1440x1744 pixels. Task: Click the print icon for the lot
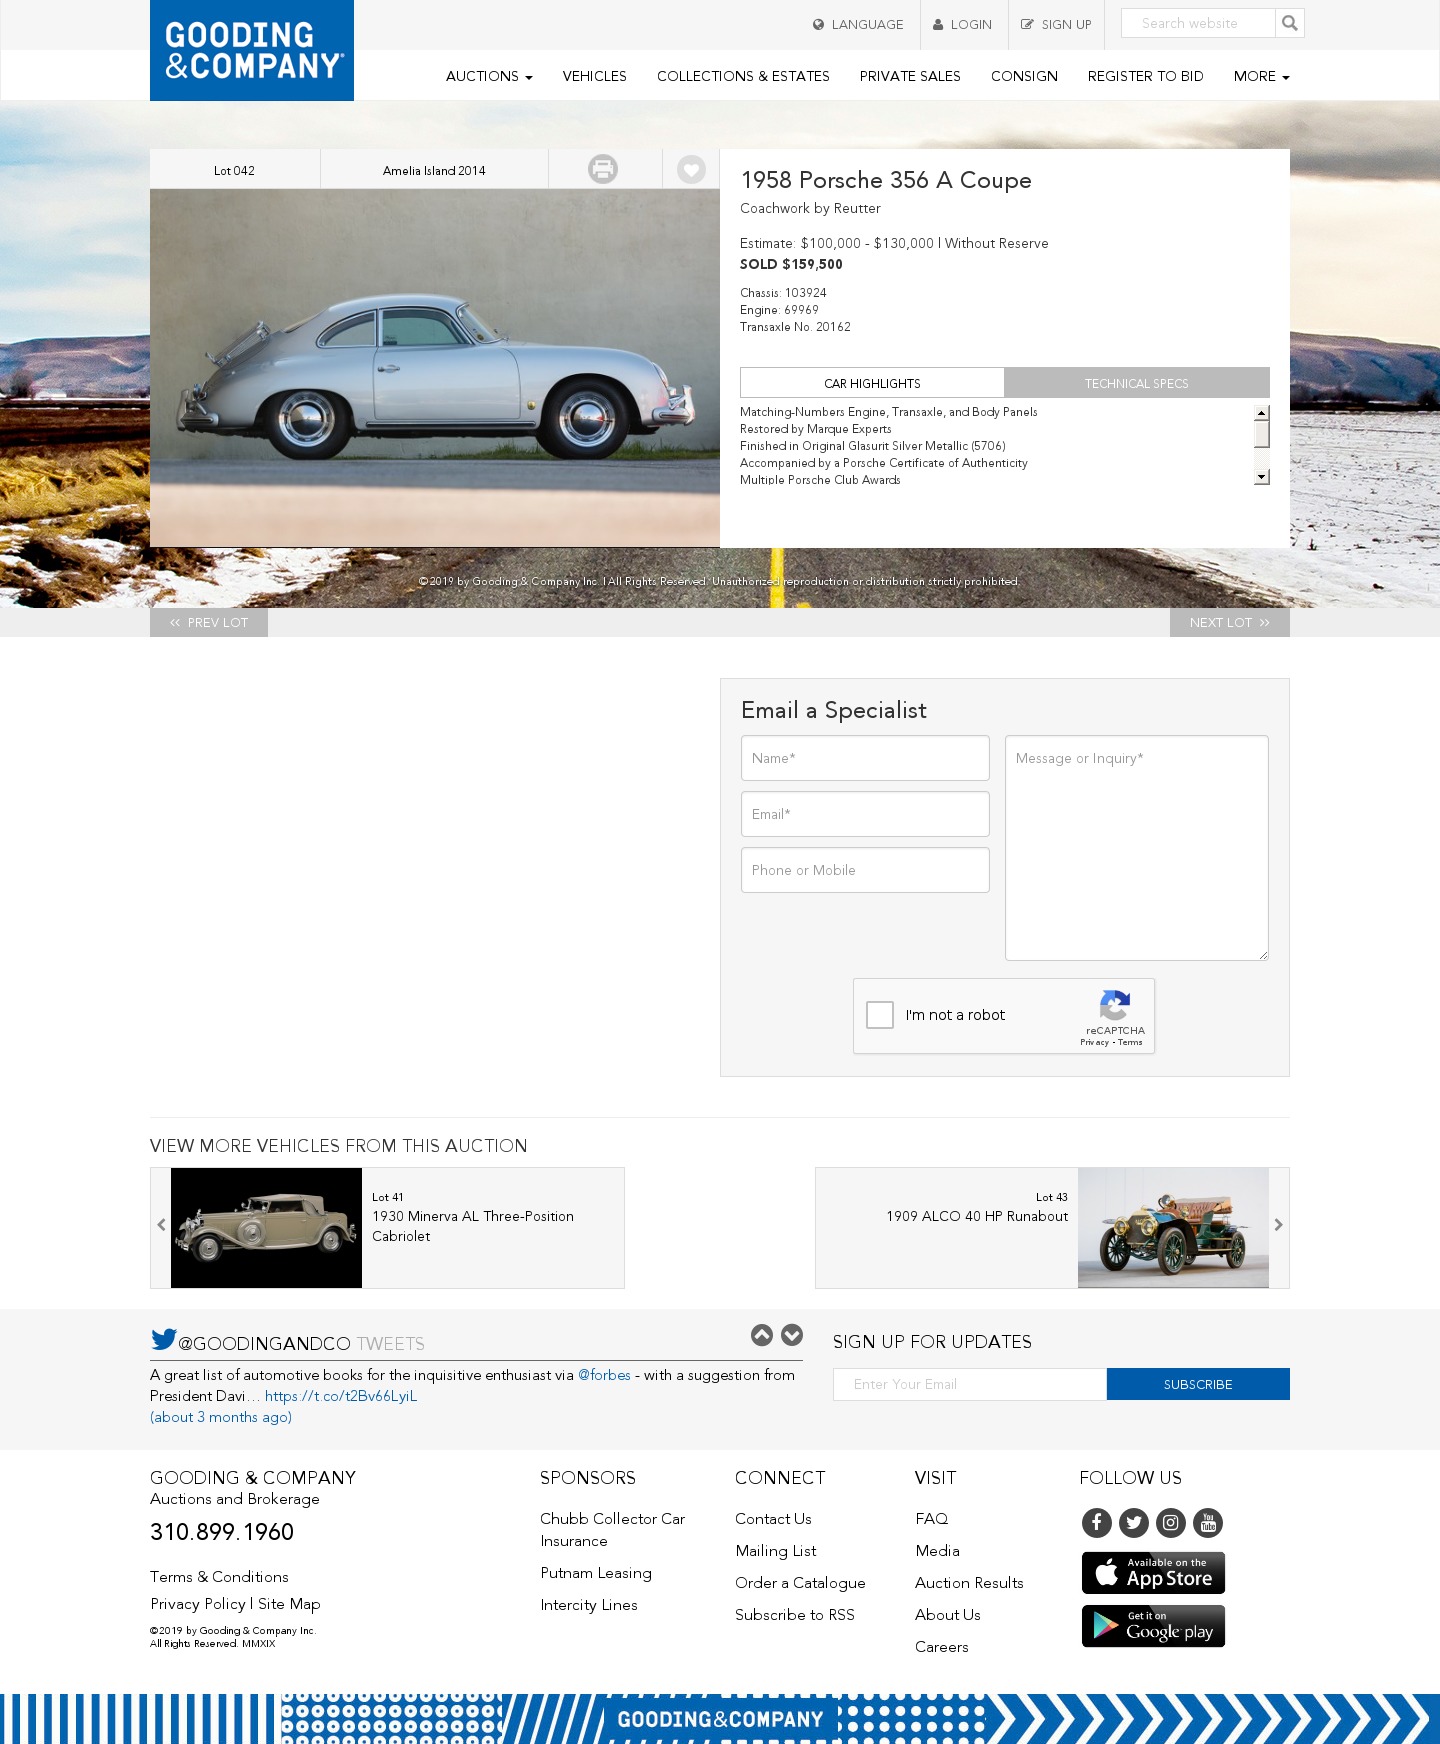(603, 169)
